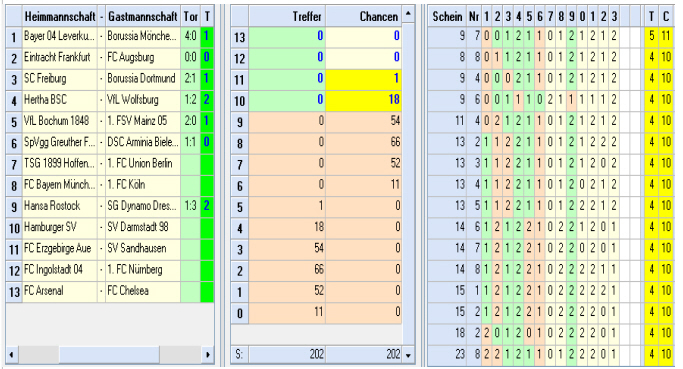Select TSG 1899 Hoffenheim cell
Screen dimensions: 683x369
59,164
